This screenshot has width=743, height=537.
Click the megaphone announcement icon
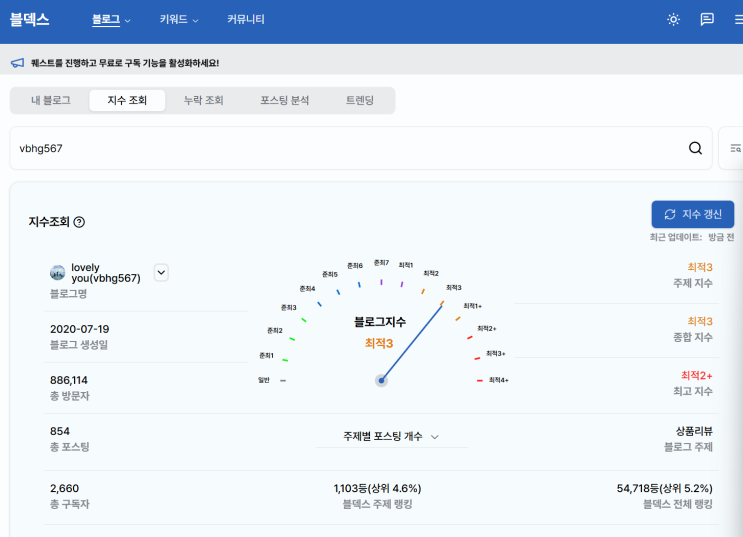coord(18,63)
